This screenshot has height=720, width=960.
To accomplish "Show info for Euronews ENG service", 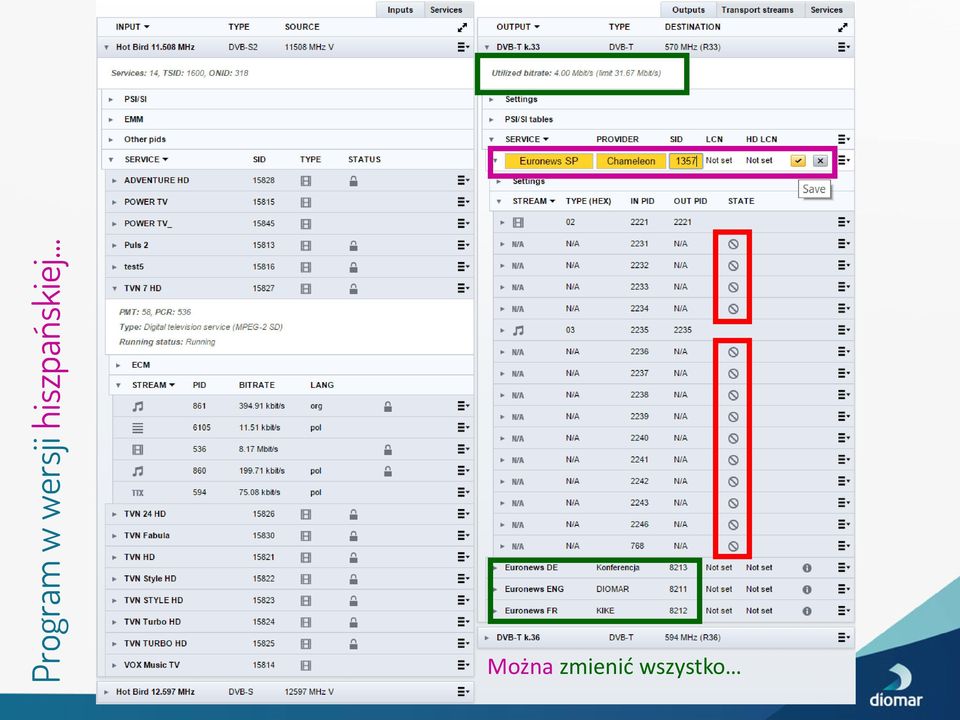I will point(807,590).
